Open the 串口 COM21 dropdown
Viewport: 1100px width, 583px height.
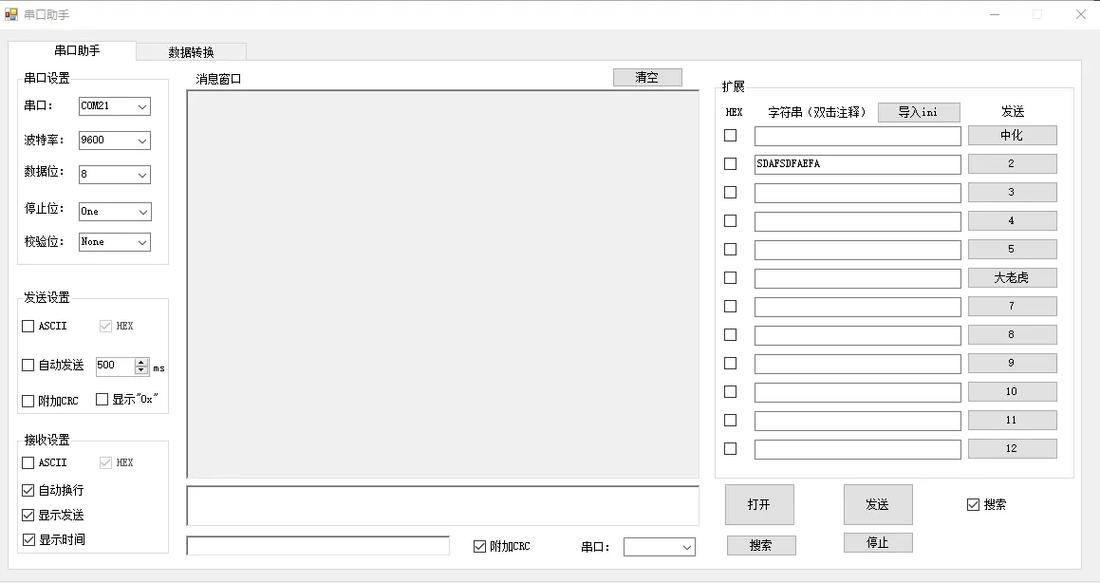click(114, 106)
